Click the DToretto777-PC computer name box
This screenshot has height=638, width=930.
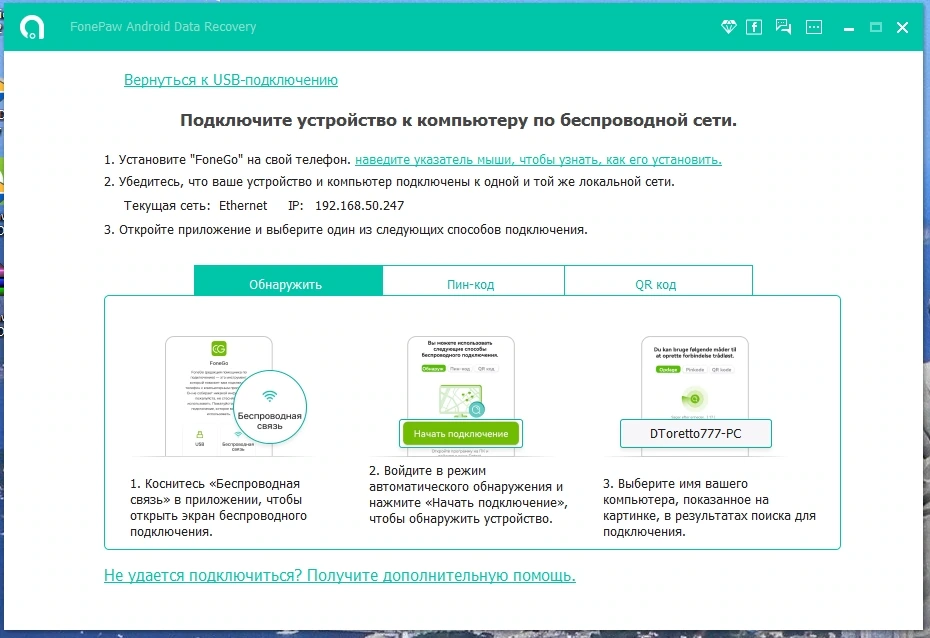point(695,433)
